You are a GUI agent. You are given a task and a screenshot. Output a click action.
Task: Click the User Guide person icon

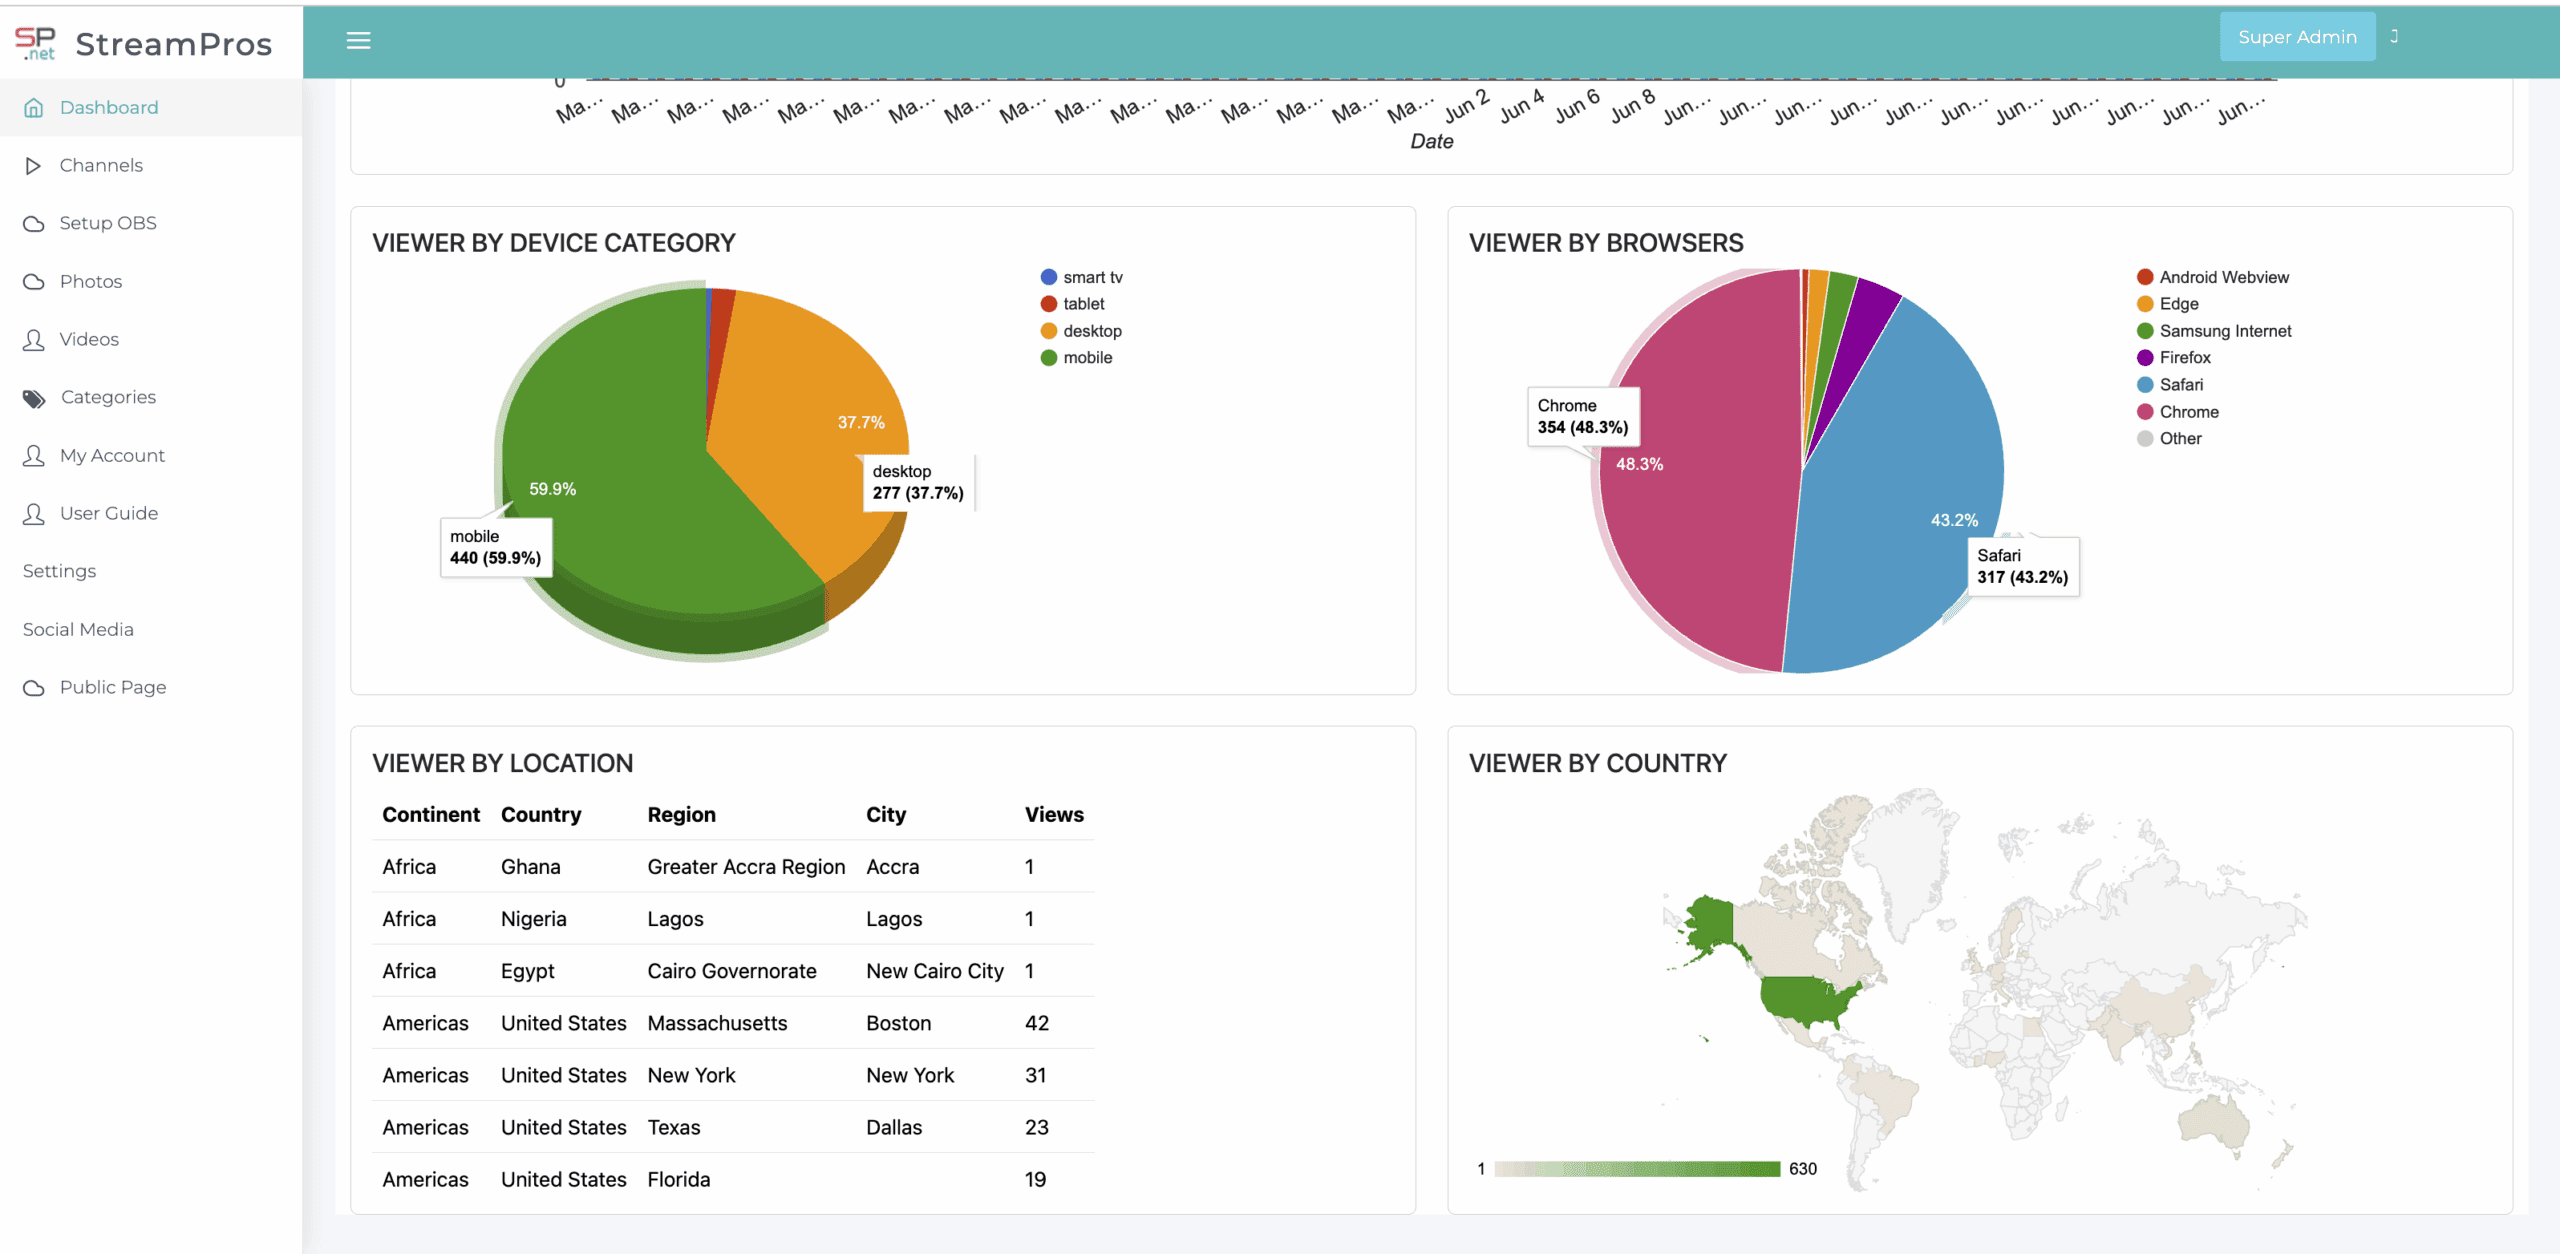pos(34,514)
